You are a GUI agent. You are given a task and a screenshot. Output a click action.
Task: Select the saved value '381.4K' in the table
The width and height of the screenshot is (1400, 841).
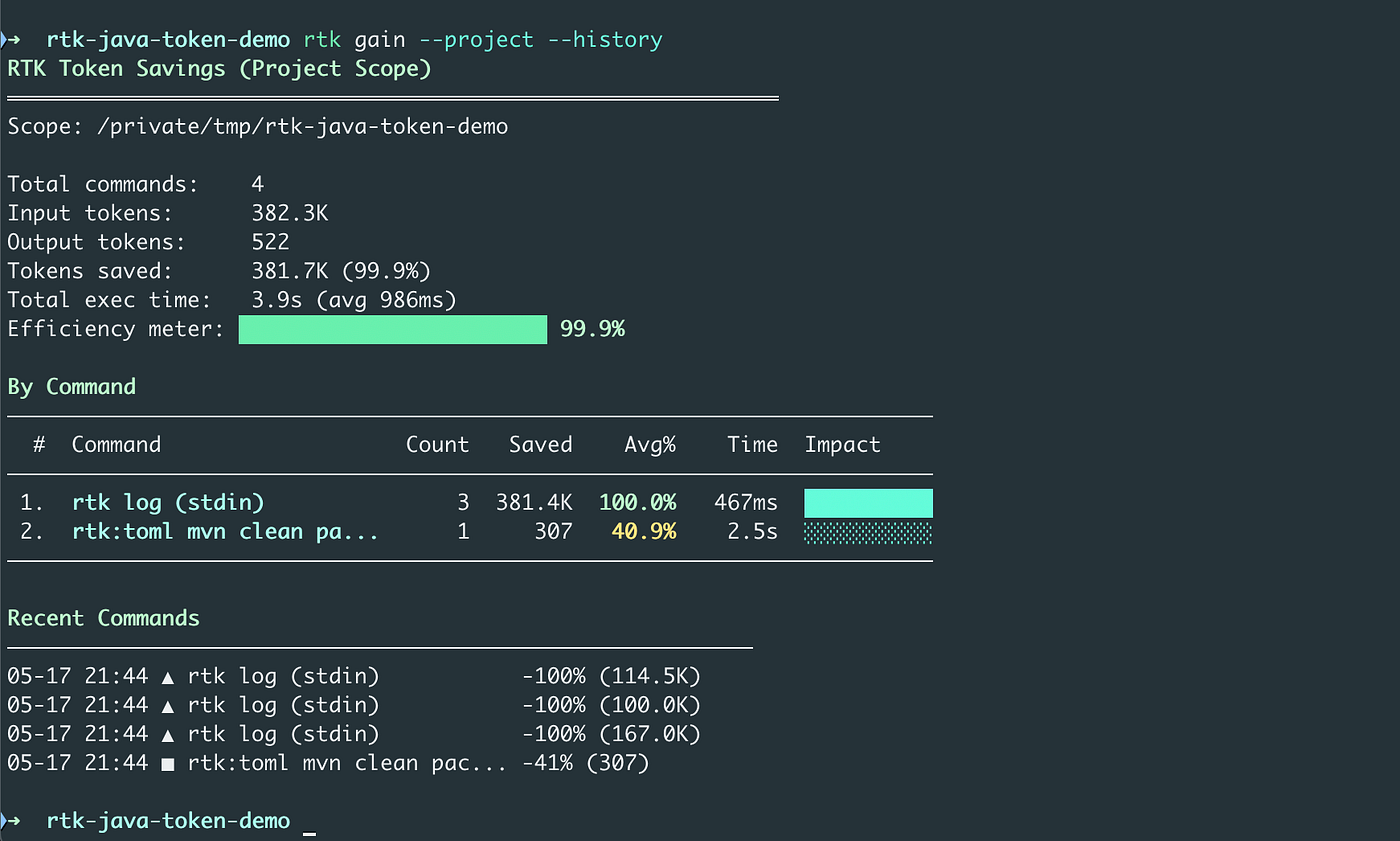534,503
